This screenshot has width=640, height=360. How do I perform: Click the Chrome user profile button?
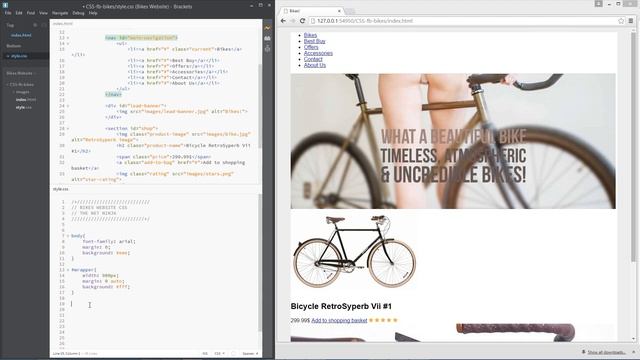pos(598,4)
